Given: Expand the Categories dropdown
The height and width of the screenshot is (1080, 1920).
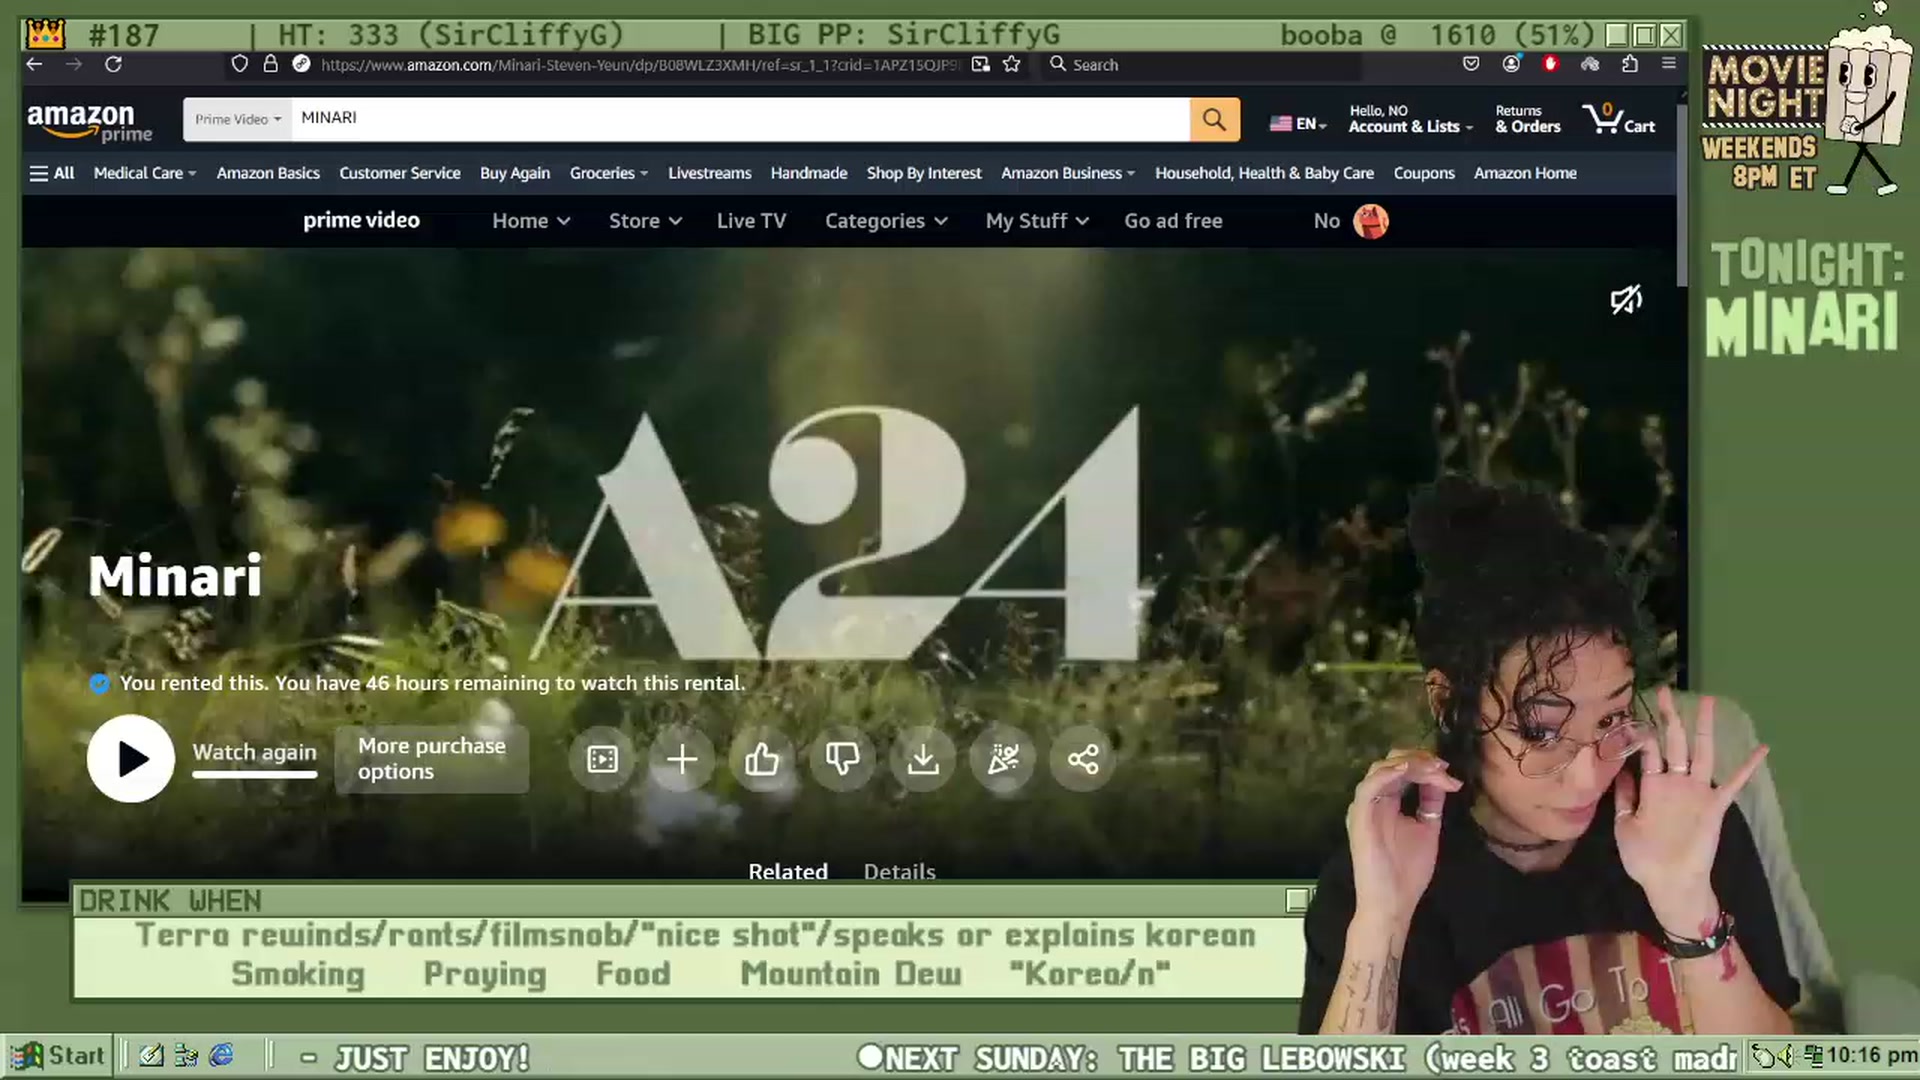Looking at the screenshot, I should point(886,221).
